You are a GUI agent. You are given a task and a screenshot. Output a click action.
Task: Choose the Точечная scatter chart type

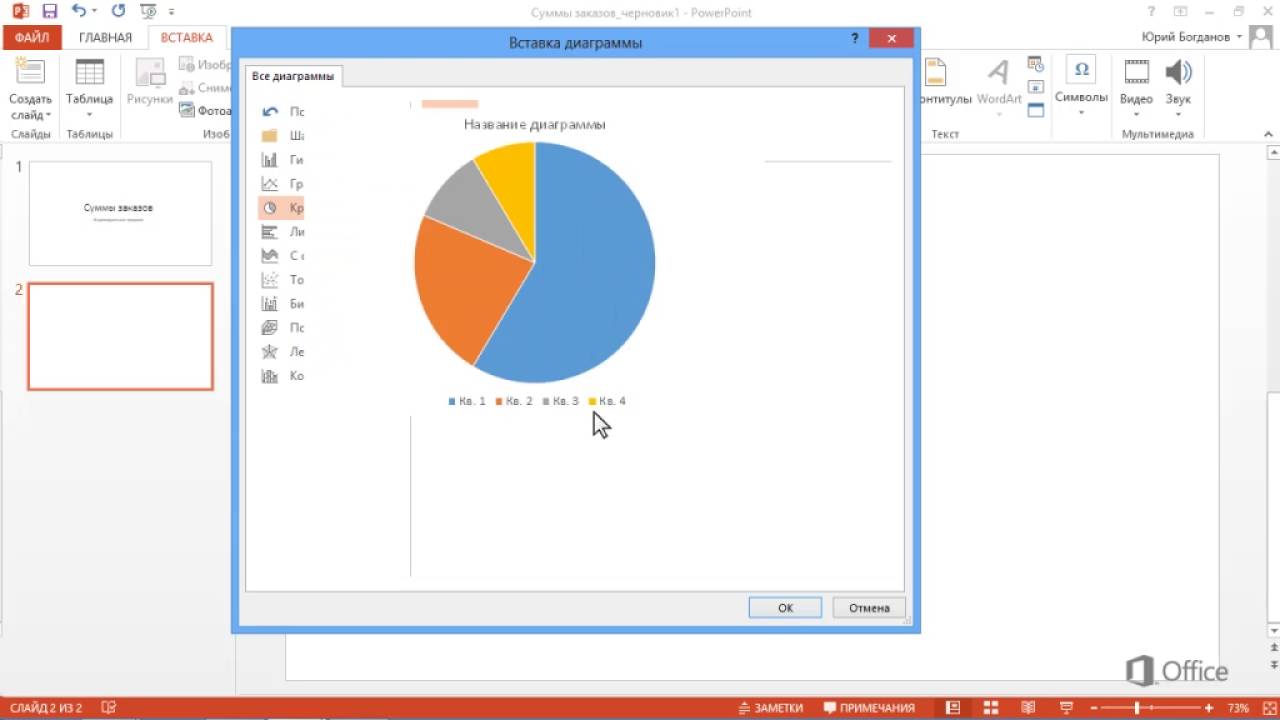(x=280, y=280)
